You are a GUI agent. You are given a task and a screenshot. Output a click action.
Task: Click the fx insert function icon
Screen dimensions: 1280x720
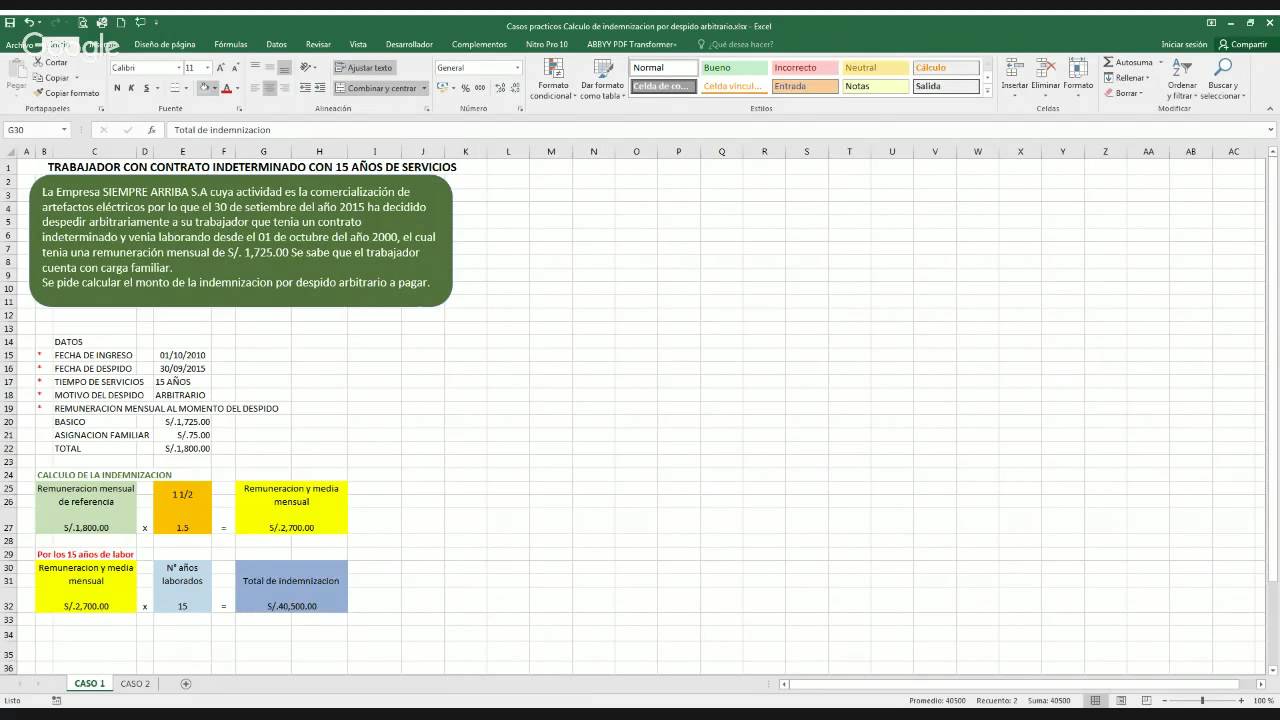[152, 130]
